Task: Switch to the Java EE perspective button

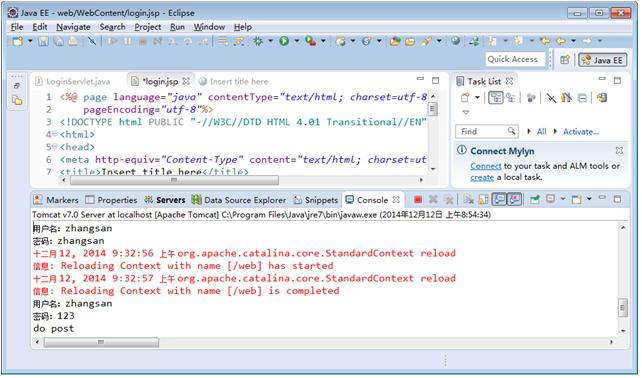Action: click(602, 60)
